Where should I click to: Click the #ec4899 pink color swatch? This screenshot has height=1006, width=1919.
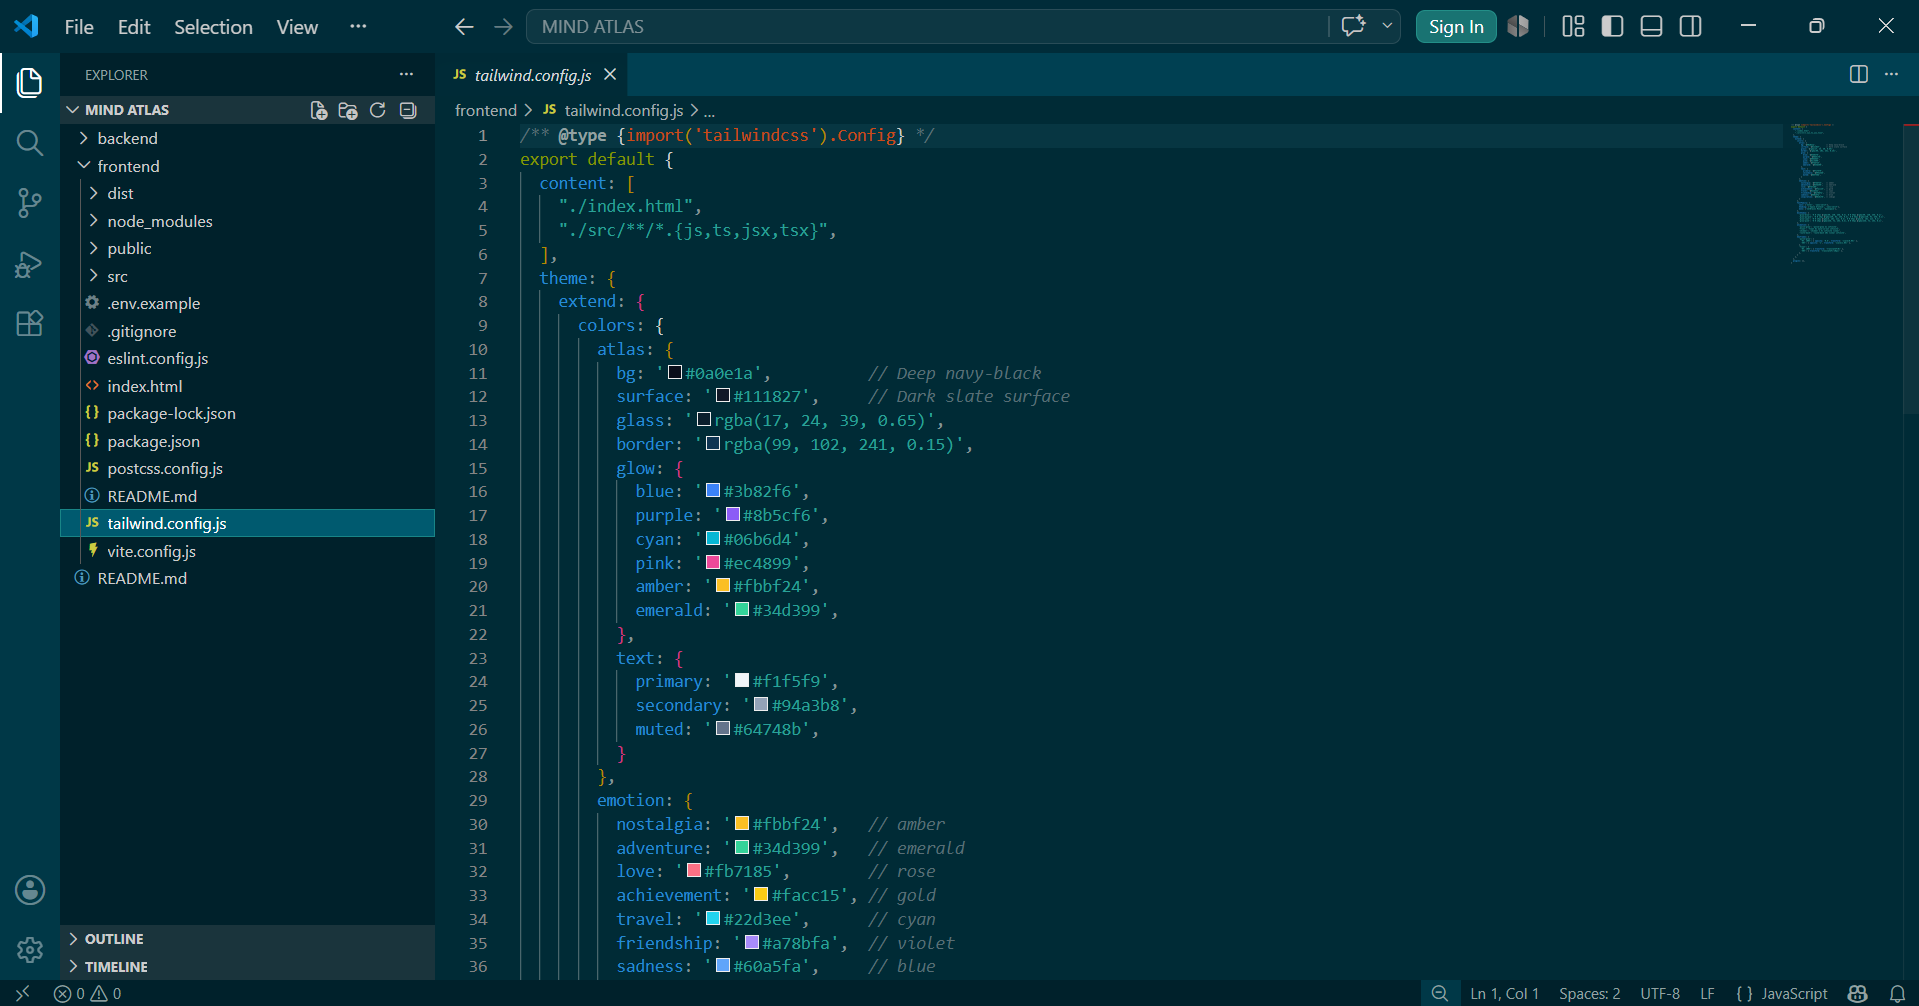click(713, 563)
